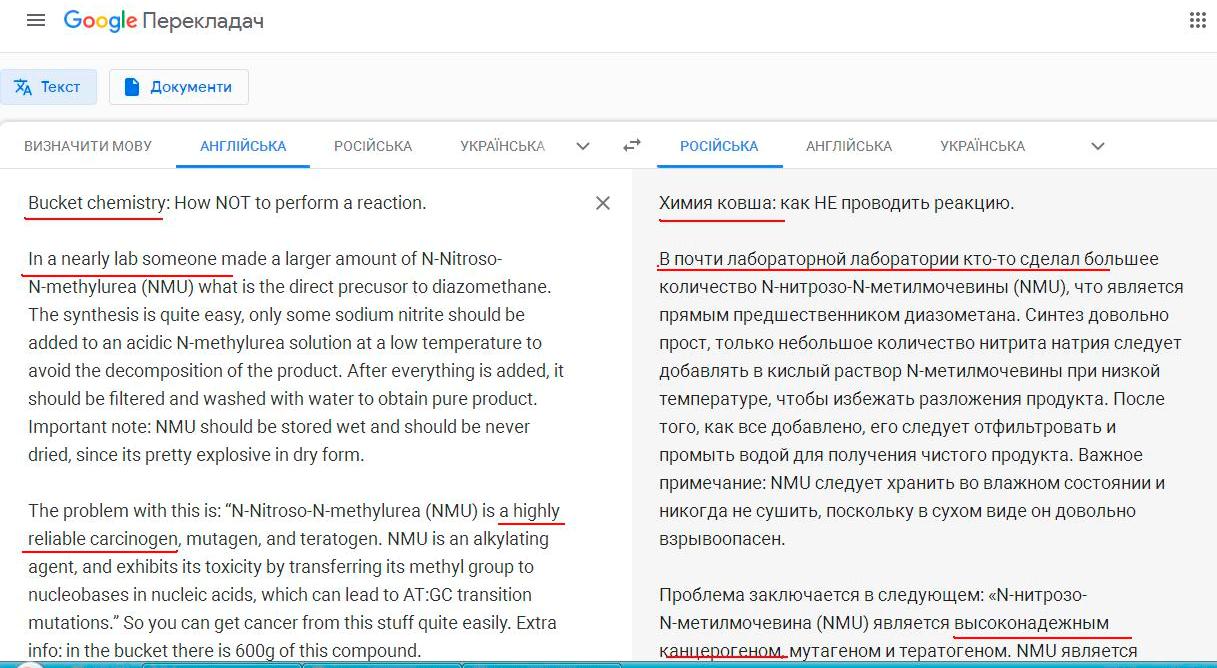Open the Google apps grid

pyautogui.click(x=1197, y=20)
